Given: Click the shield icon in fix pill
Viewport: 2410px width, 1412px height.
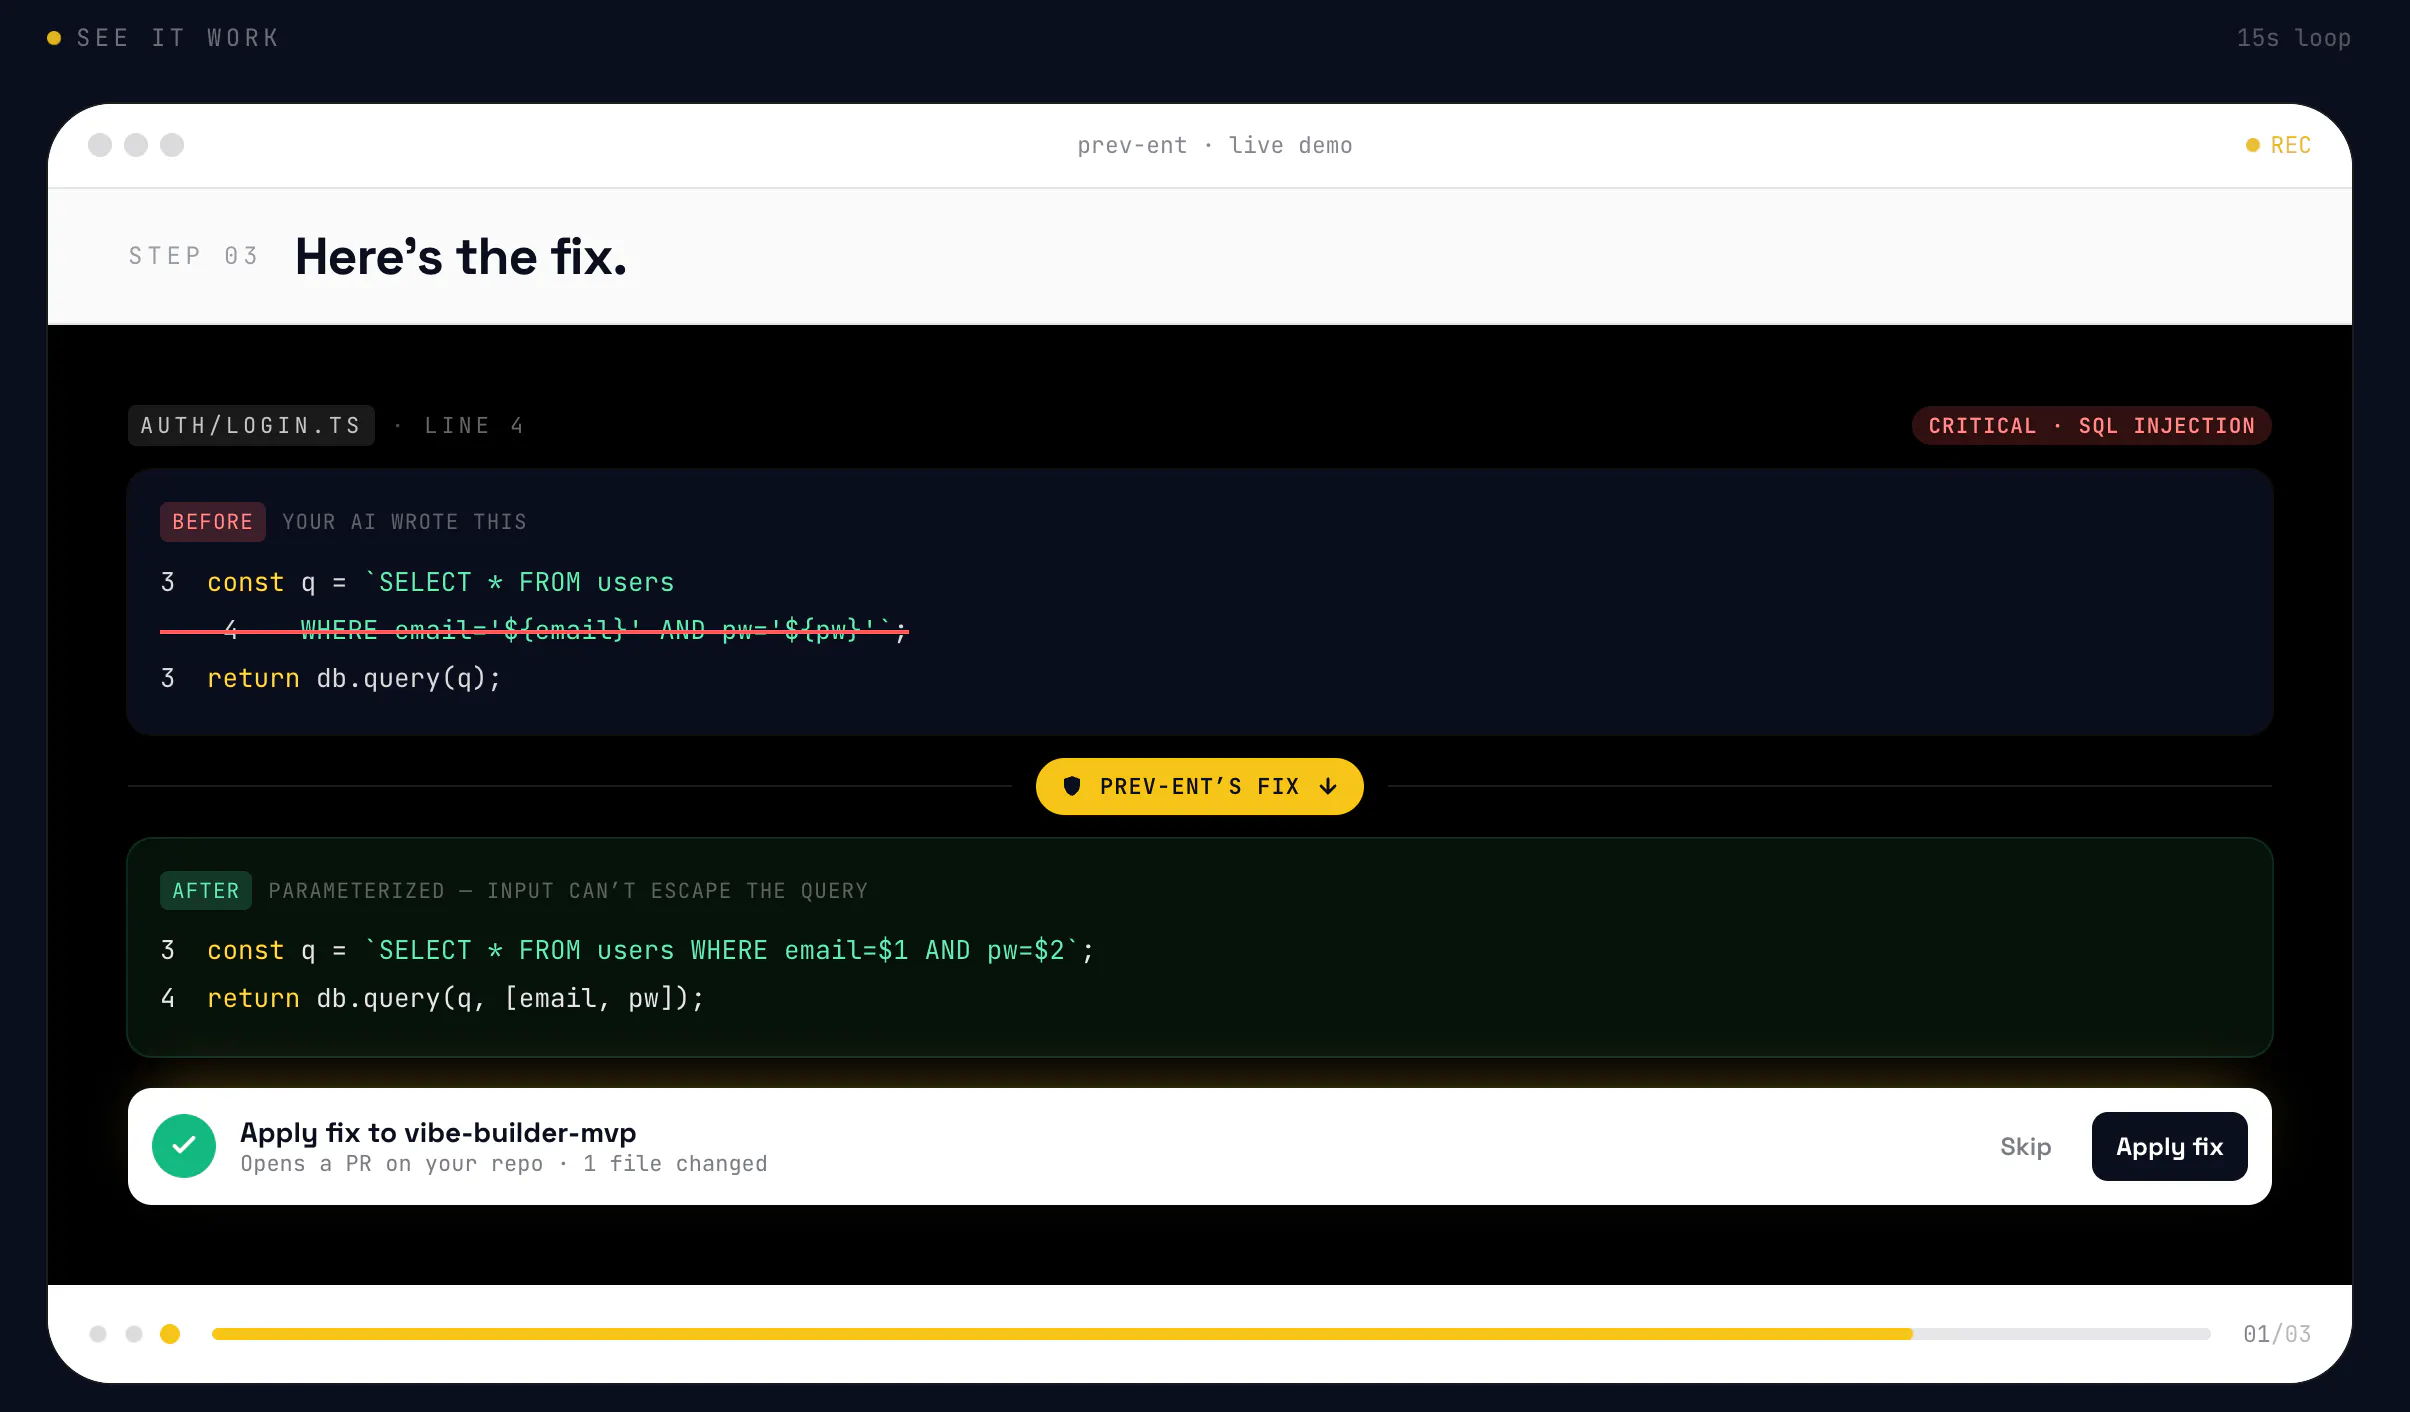Looking at the screenshot, I should point(1072,786).
